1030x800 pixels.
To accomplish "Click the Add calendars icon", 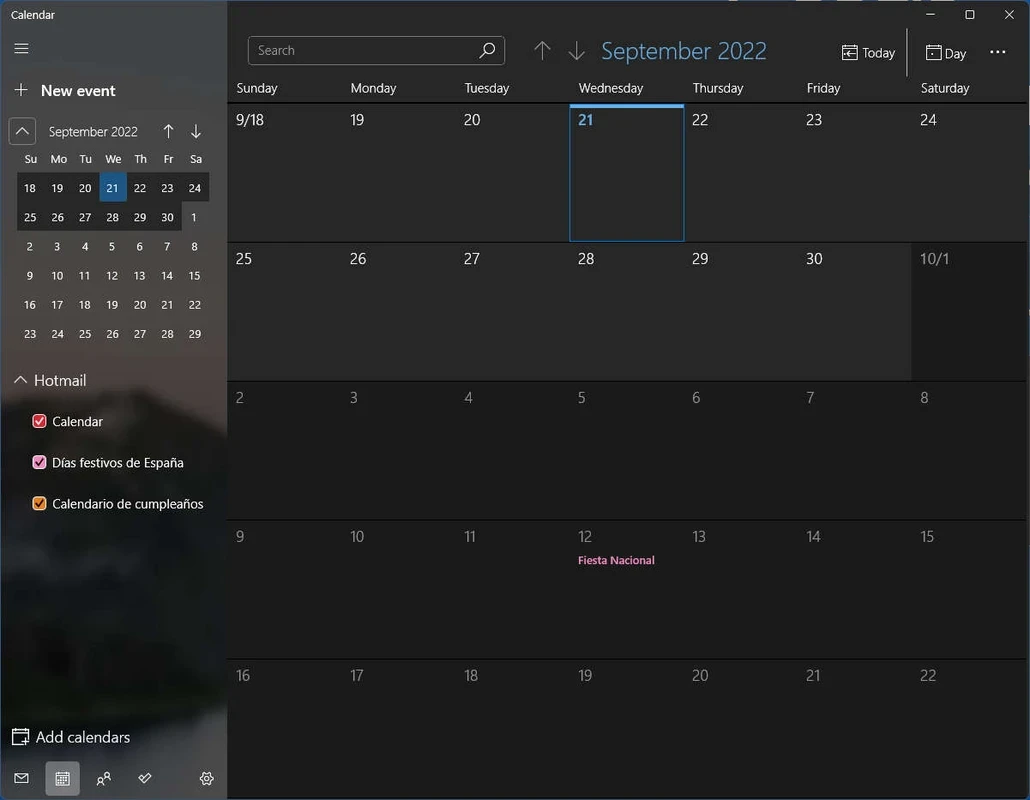I will click(x=20, y=737).
